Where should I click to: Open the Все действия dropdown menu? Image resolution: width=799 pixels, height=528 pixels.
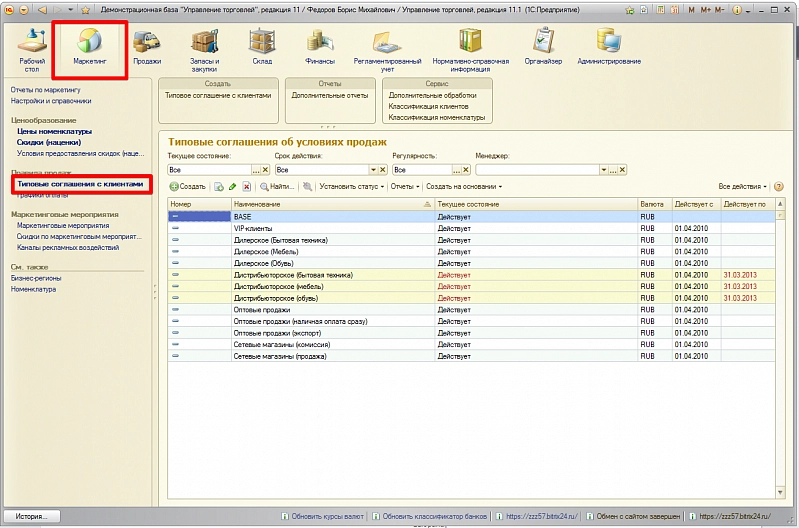click(742, 186)
